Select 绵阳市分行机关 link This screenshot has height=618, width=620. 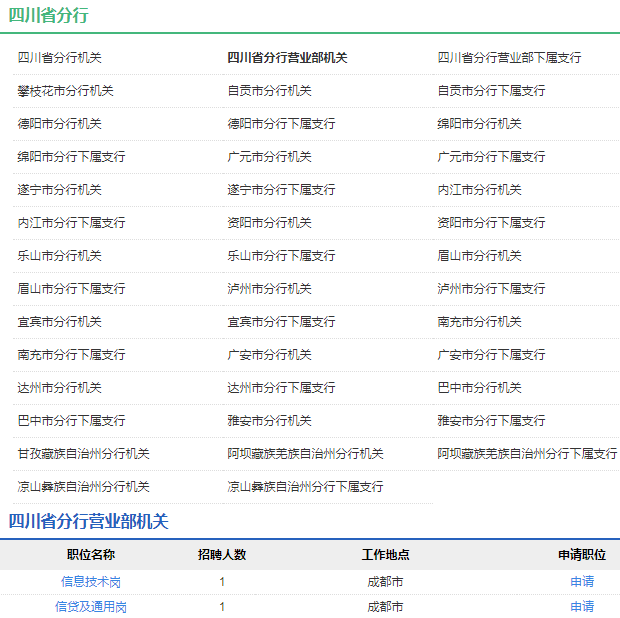479,124
